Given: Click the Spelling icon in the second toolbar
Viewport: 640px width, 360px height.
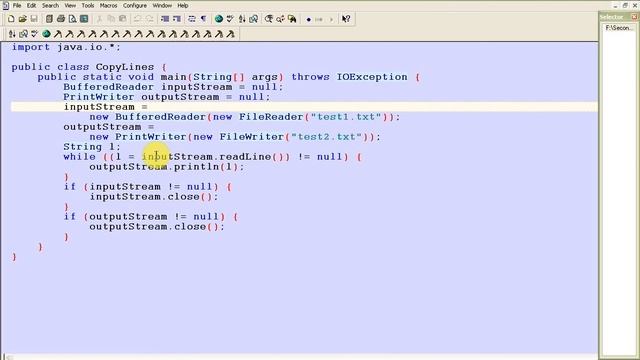Looking at the screenshot, I should (35, 34).
